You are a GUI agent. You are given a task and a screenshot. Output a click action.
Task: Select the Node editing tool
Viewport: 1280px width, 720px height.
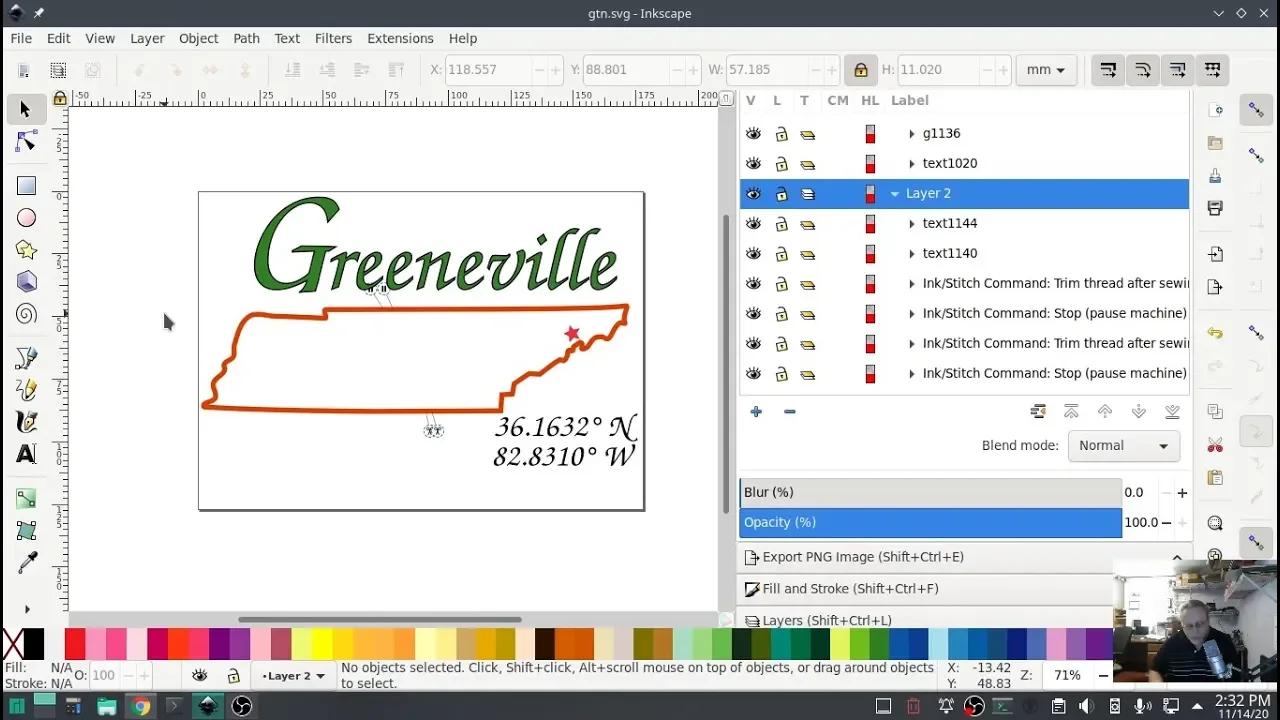27,141
